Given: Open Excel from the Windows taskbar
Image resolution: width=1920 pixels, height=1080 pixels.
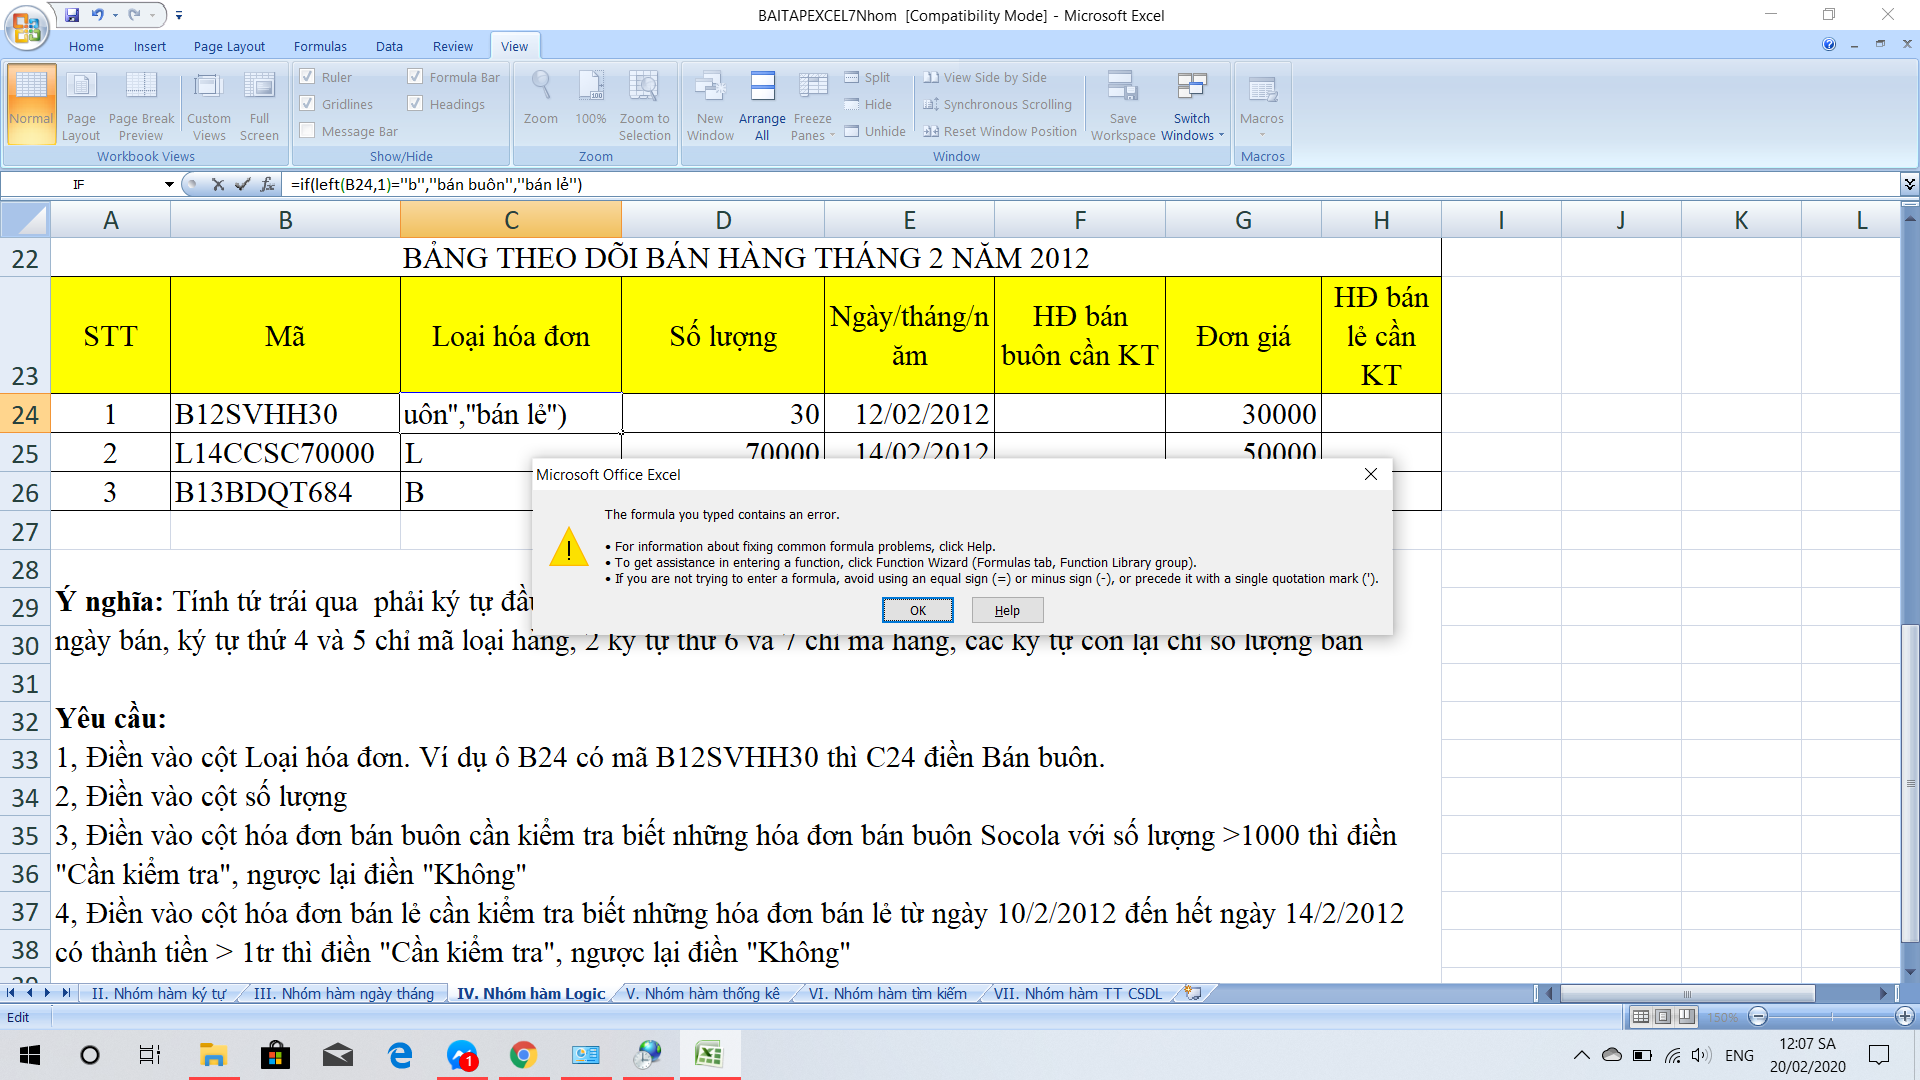Looking at the screenshot, I should coord(709,1055).
